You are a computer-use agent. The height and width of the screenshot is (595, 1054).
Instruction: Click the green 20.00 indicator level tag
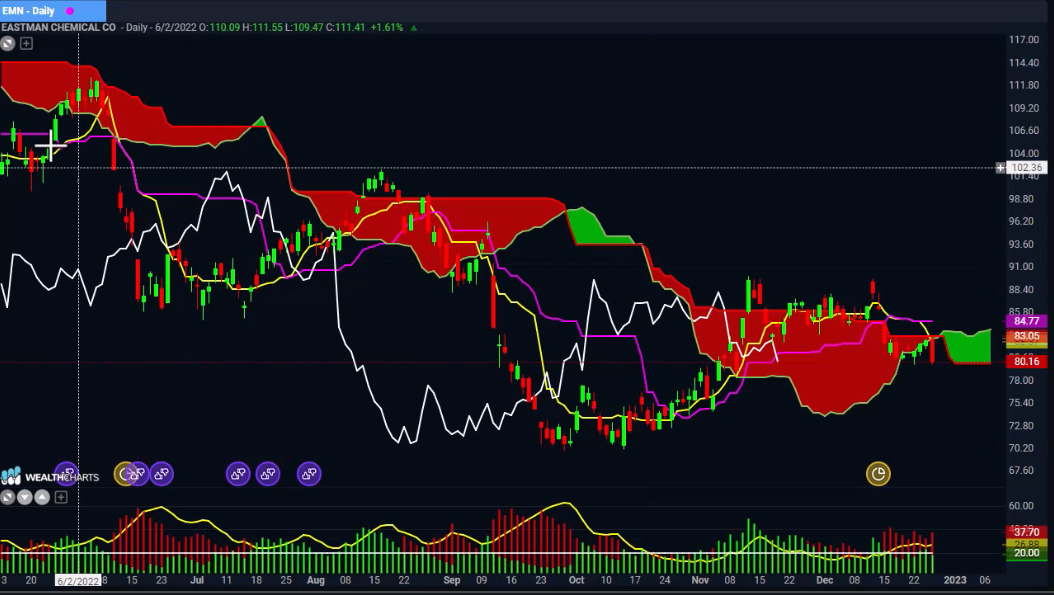click(1026, 553)
